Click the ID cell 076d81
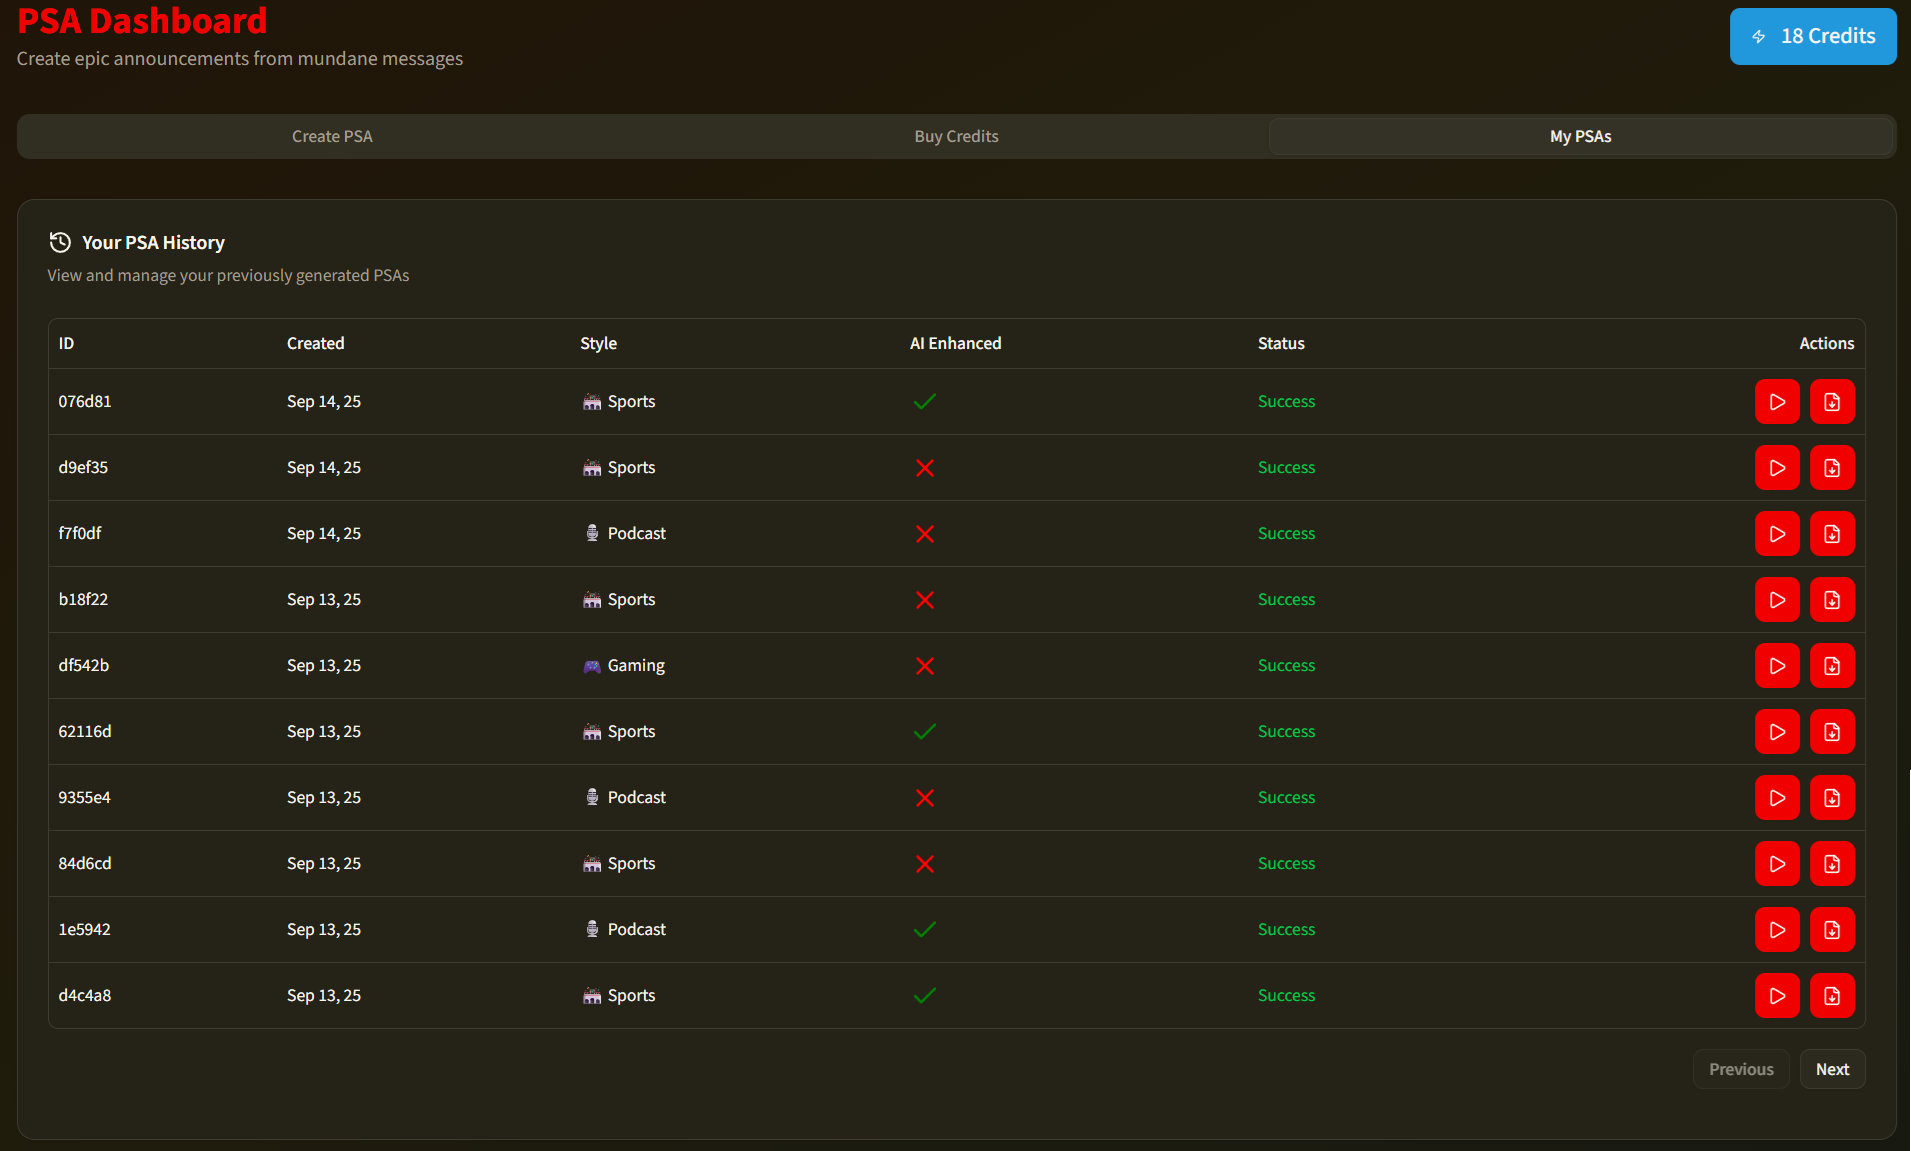This screenshot has height=1151, width=1911. tap(85, 401)
